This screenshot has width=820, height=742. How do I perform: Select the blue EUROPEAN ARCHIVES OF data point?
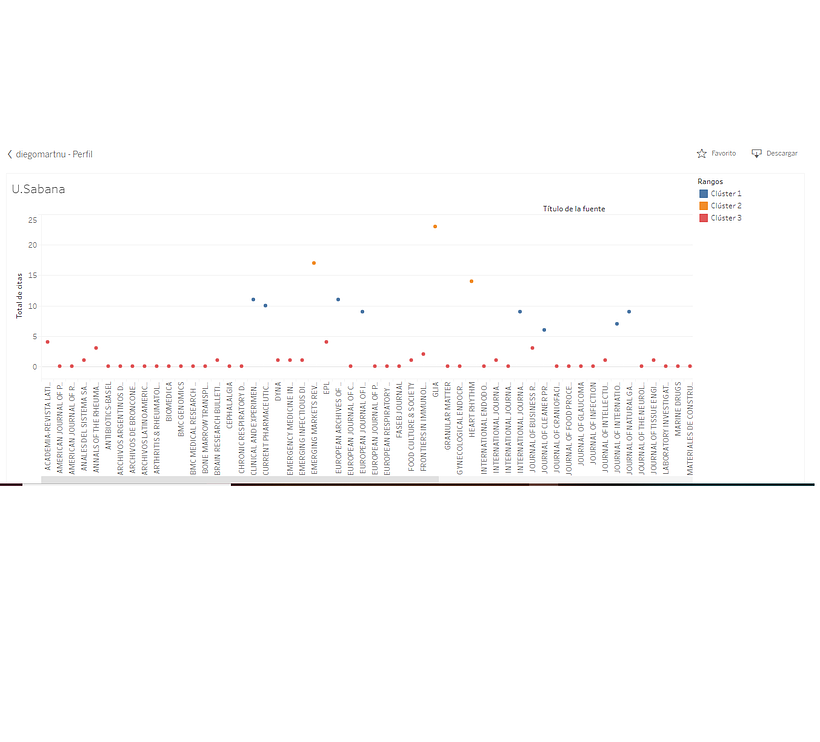[x=338, y=300]
